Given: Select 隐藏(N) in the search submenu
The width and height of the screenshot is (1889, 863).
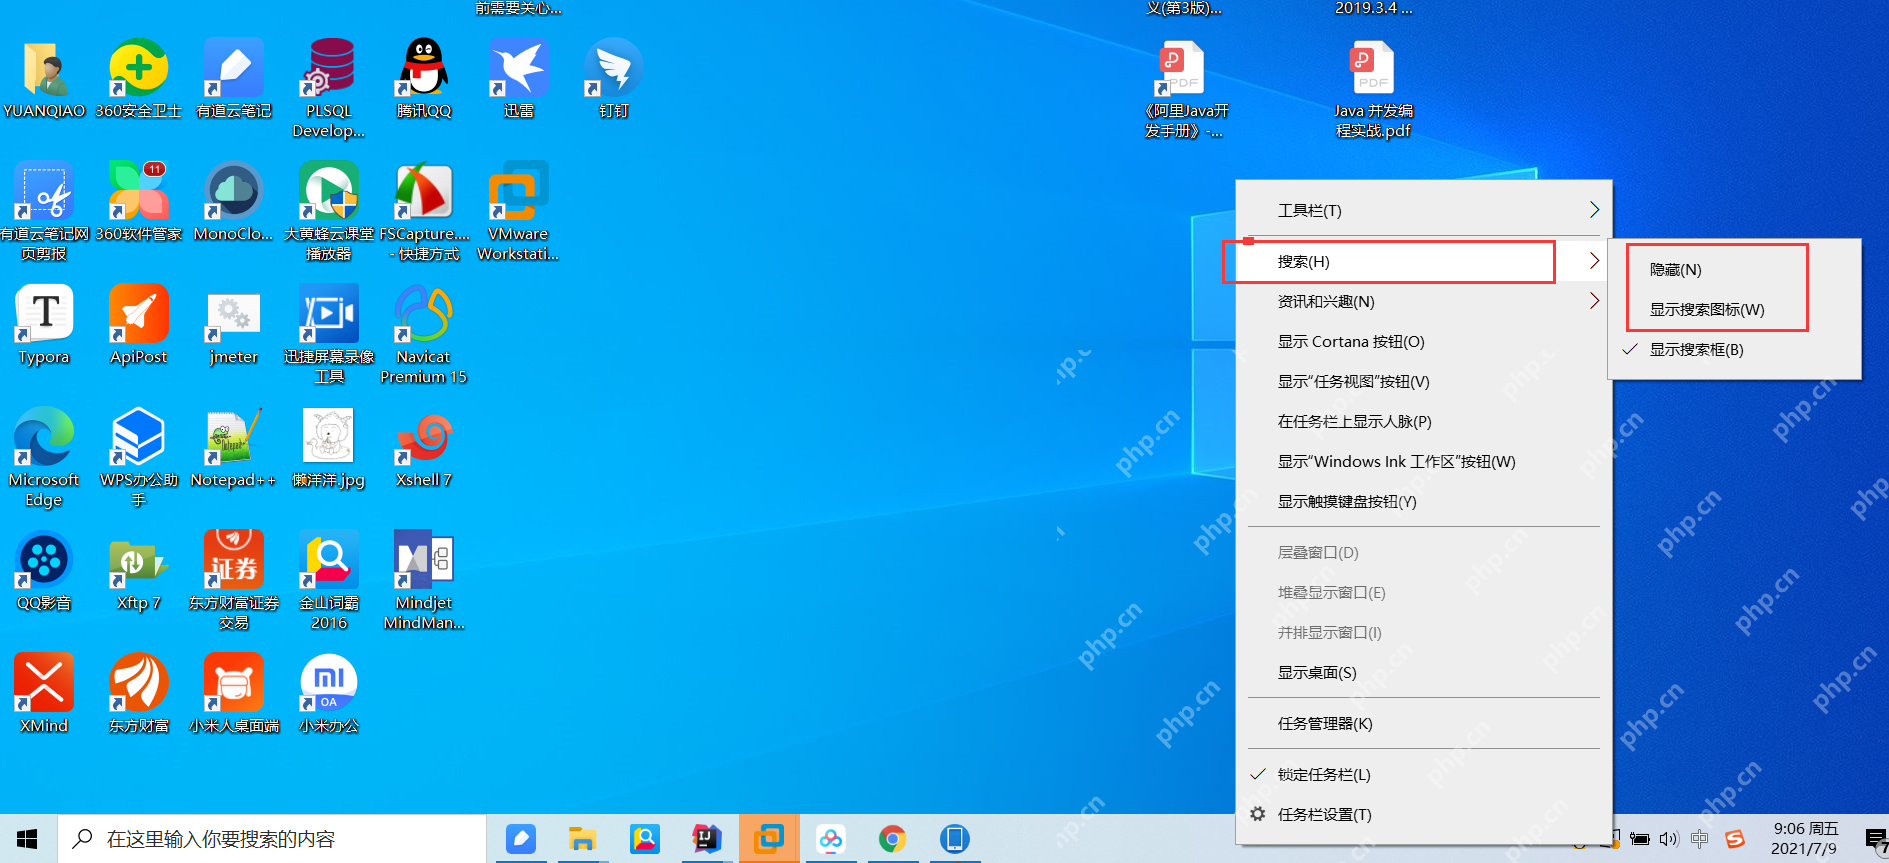Looking at the screenshot, I should [x=1734, y=270].
